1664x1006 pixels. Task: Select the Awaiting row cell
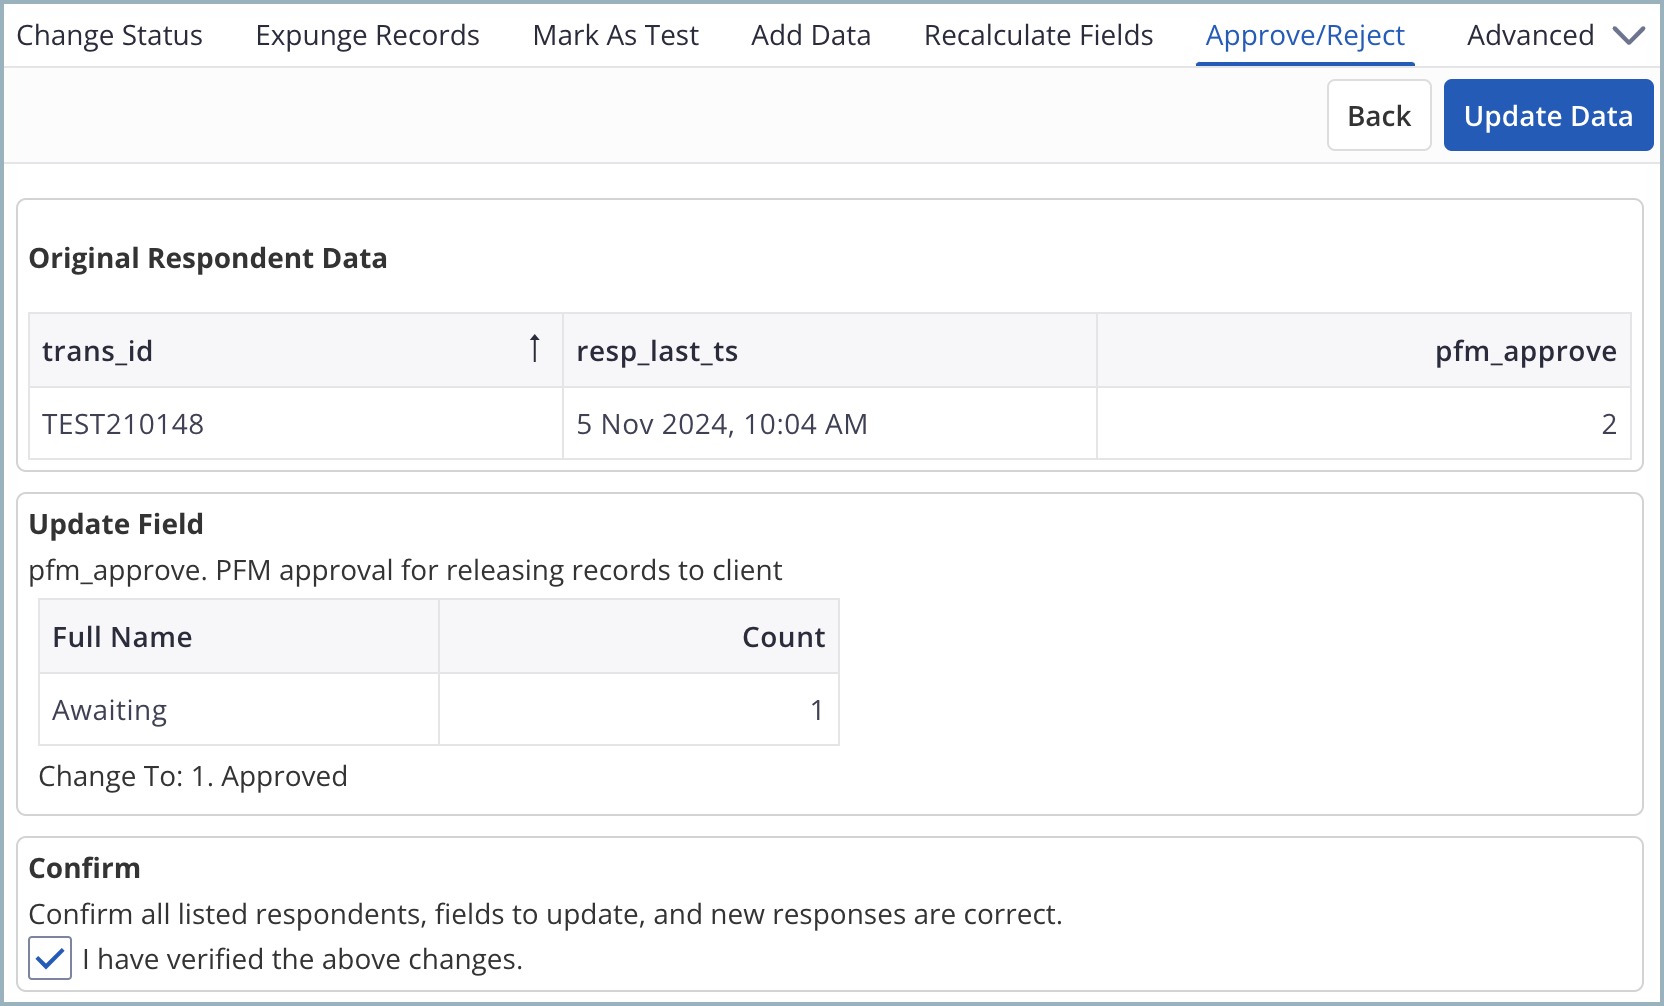click(239, 710)
